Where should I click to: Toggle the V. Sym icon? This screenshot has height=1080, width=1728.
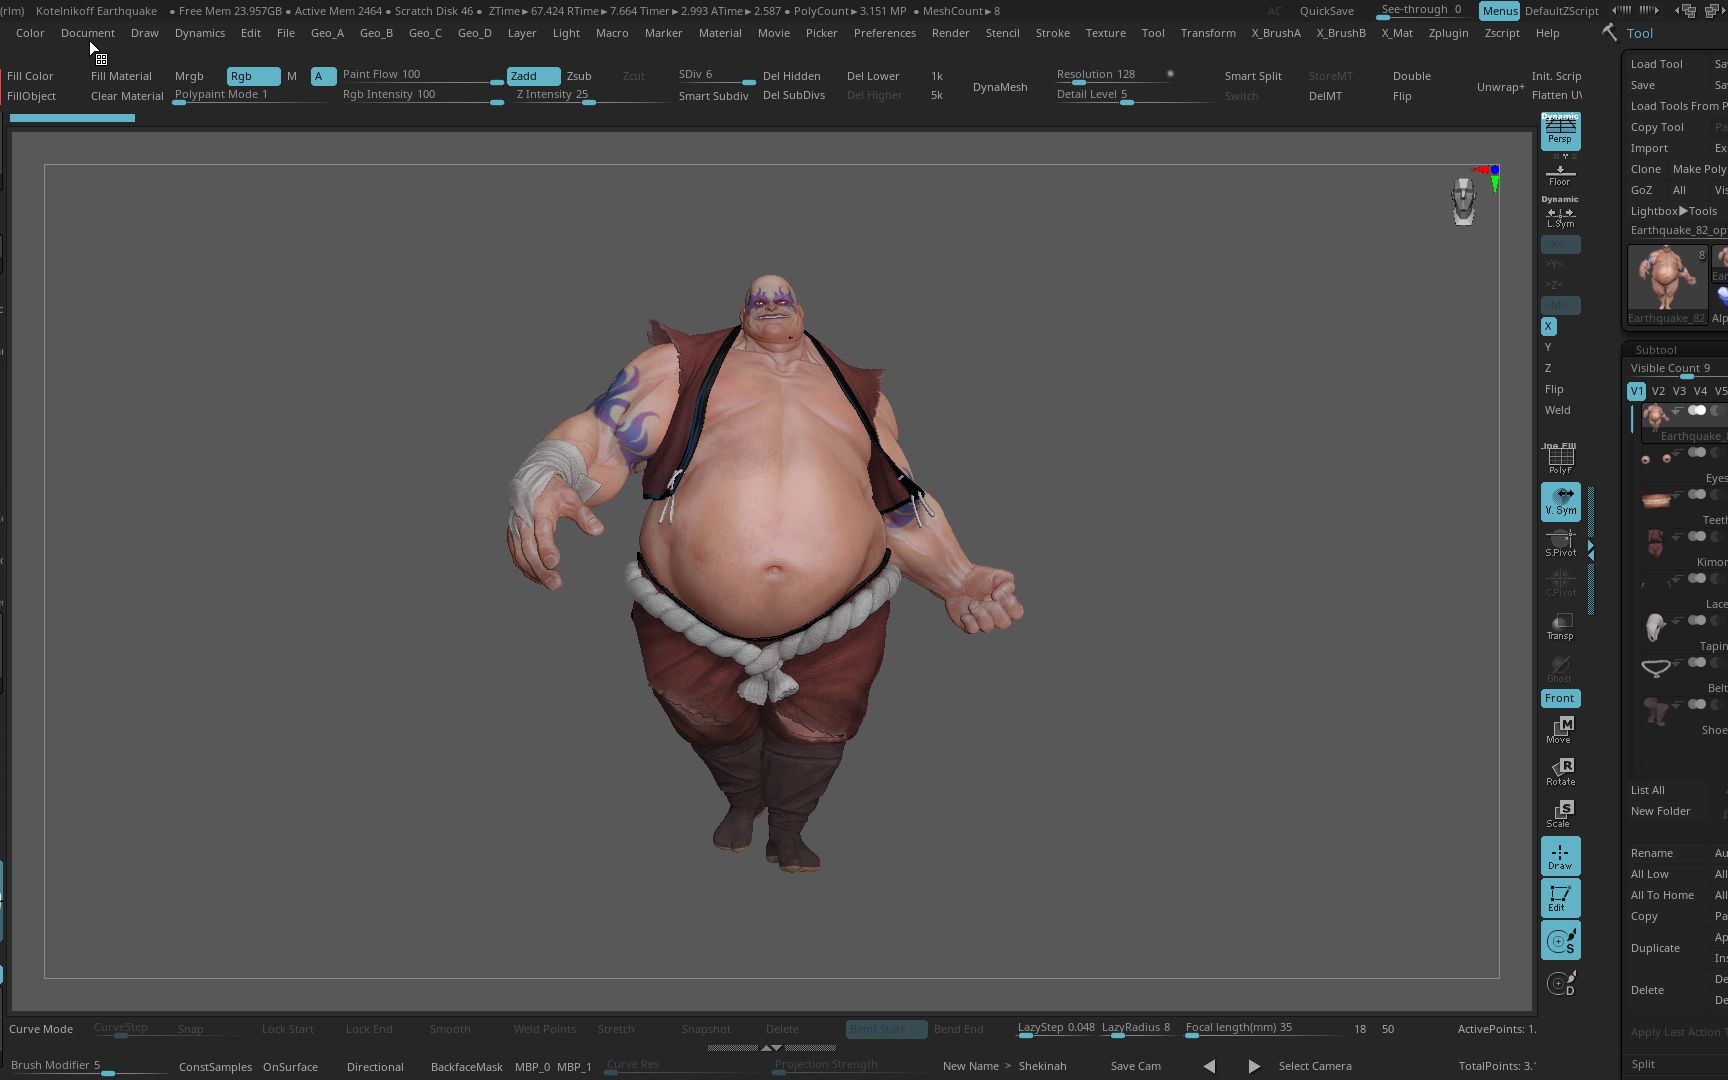pos(1560,501)
